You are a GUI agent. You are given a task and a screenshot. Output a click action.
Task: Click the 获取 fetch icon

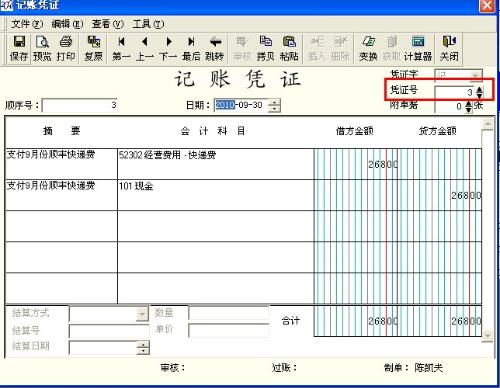pyautogui.click(x=391, y=49)
